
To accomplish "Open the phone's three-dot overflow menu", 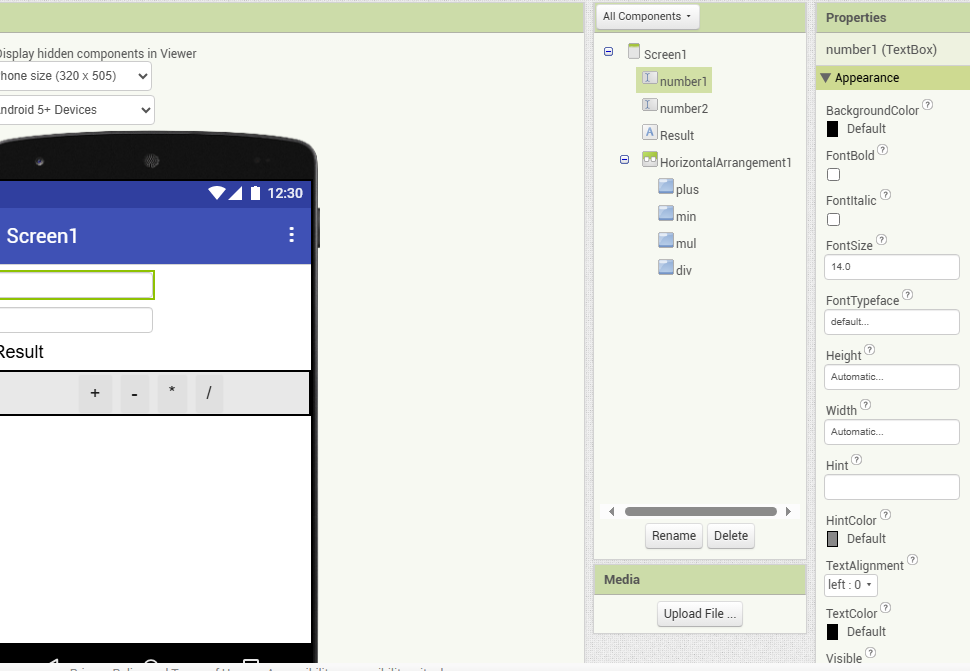I will pyautogui.click(x=292, y=235).
